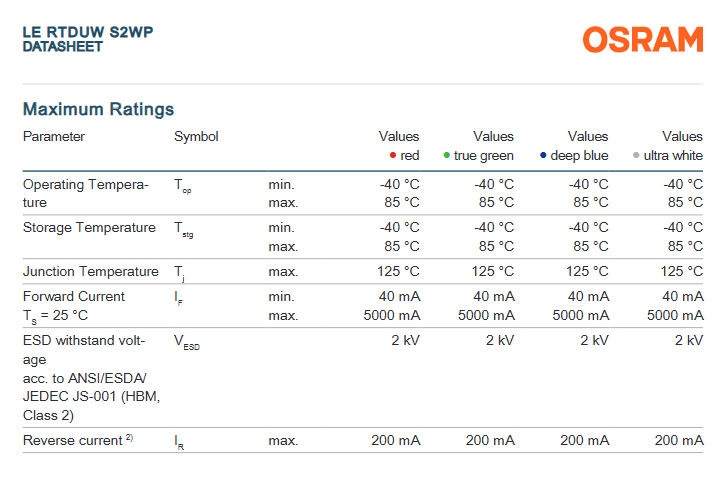Click the Operating Temperature parameter label

pos(86,193)
